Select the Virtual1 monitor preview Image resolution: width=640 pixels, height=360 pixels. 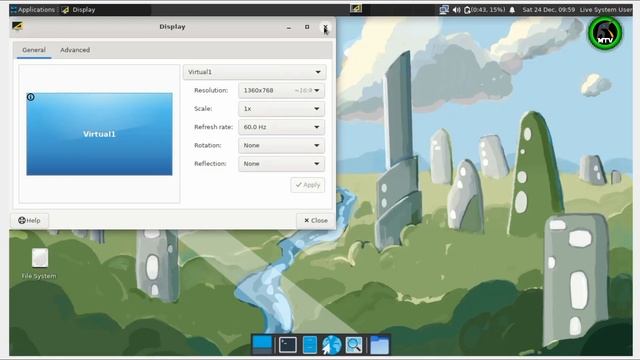click(99, 134)
